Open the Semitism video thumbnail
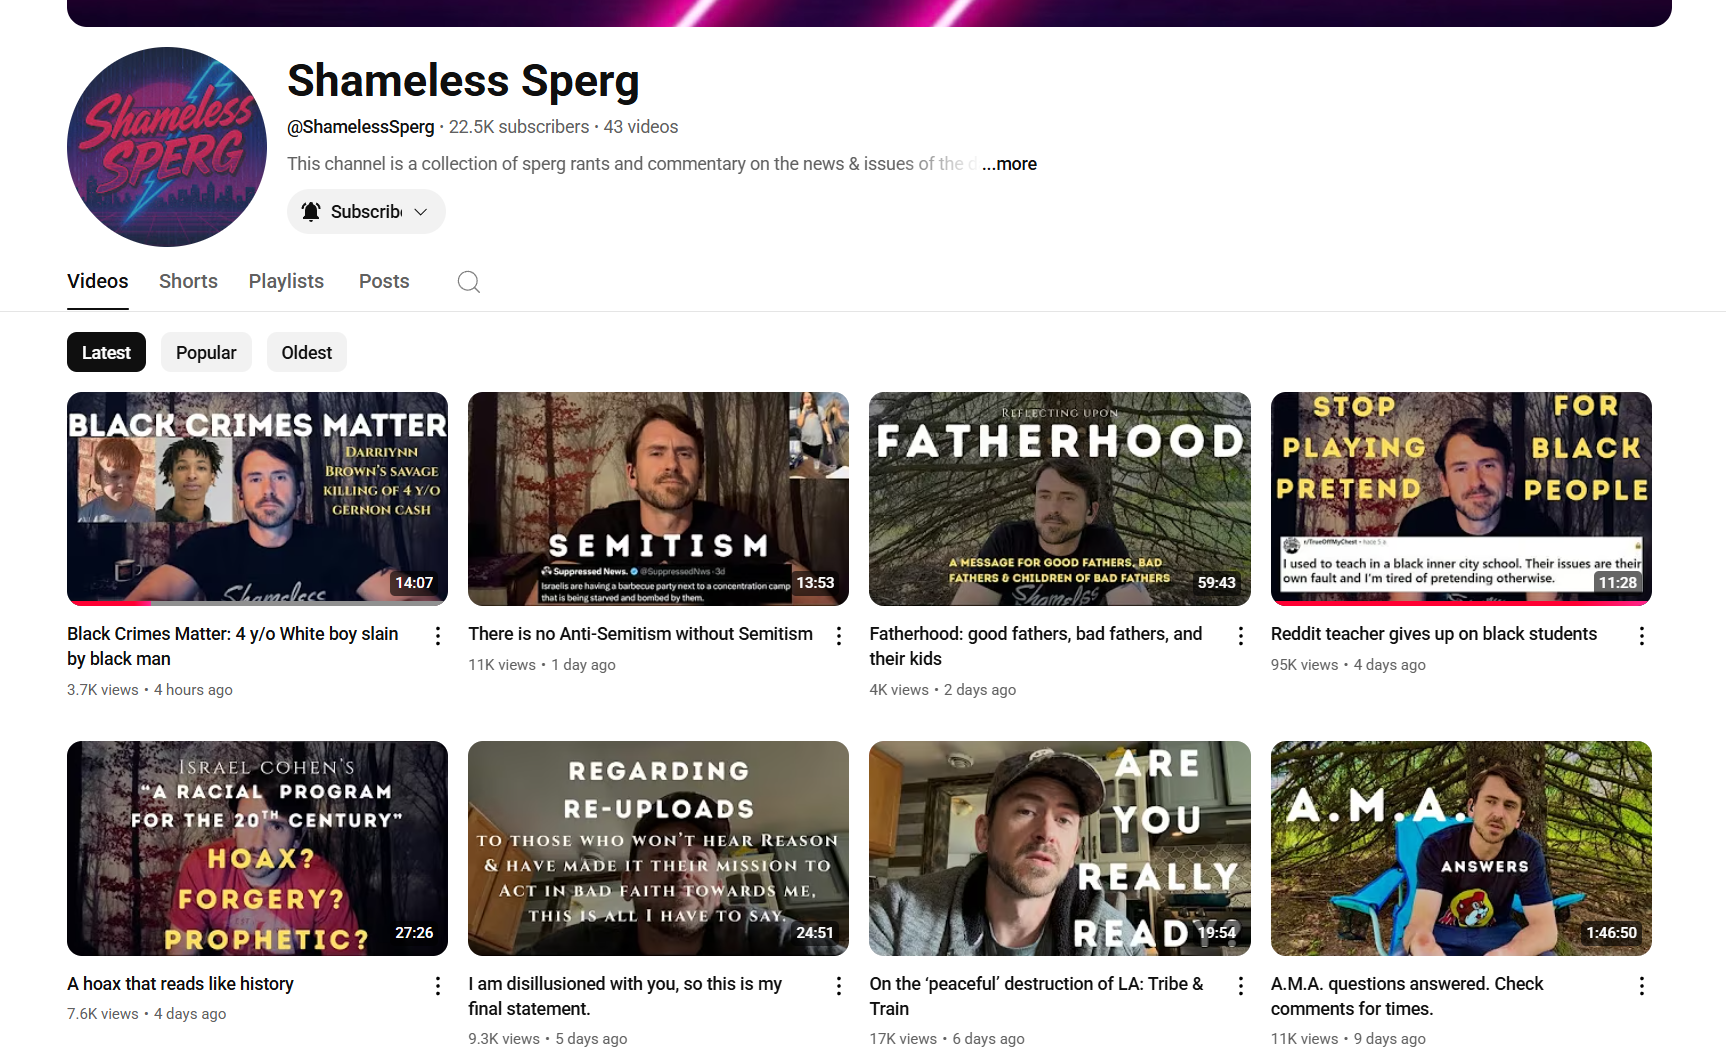This screenshot has height=1050, width=1726. [658, 499]
